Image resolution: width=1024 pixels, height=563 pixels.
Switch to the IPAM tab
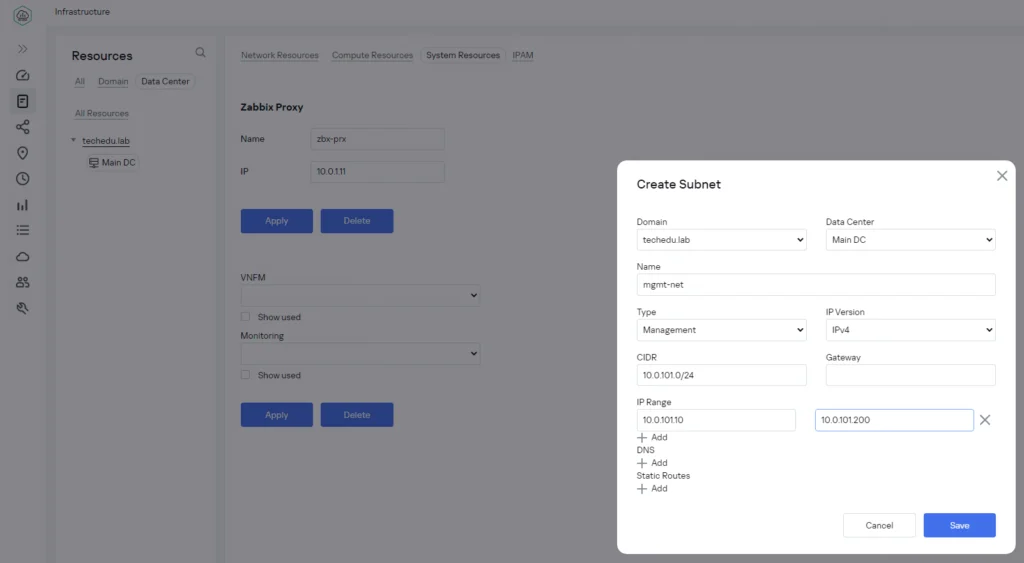(x=523, y=55)
